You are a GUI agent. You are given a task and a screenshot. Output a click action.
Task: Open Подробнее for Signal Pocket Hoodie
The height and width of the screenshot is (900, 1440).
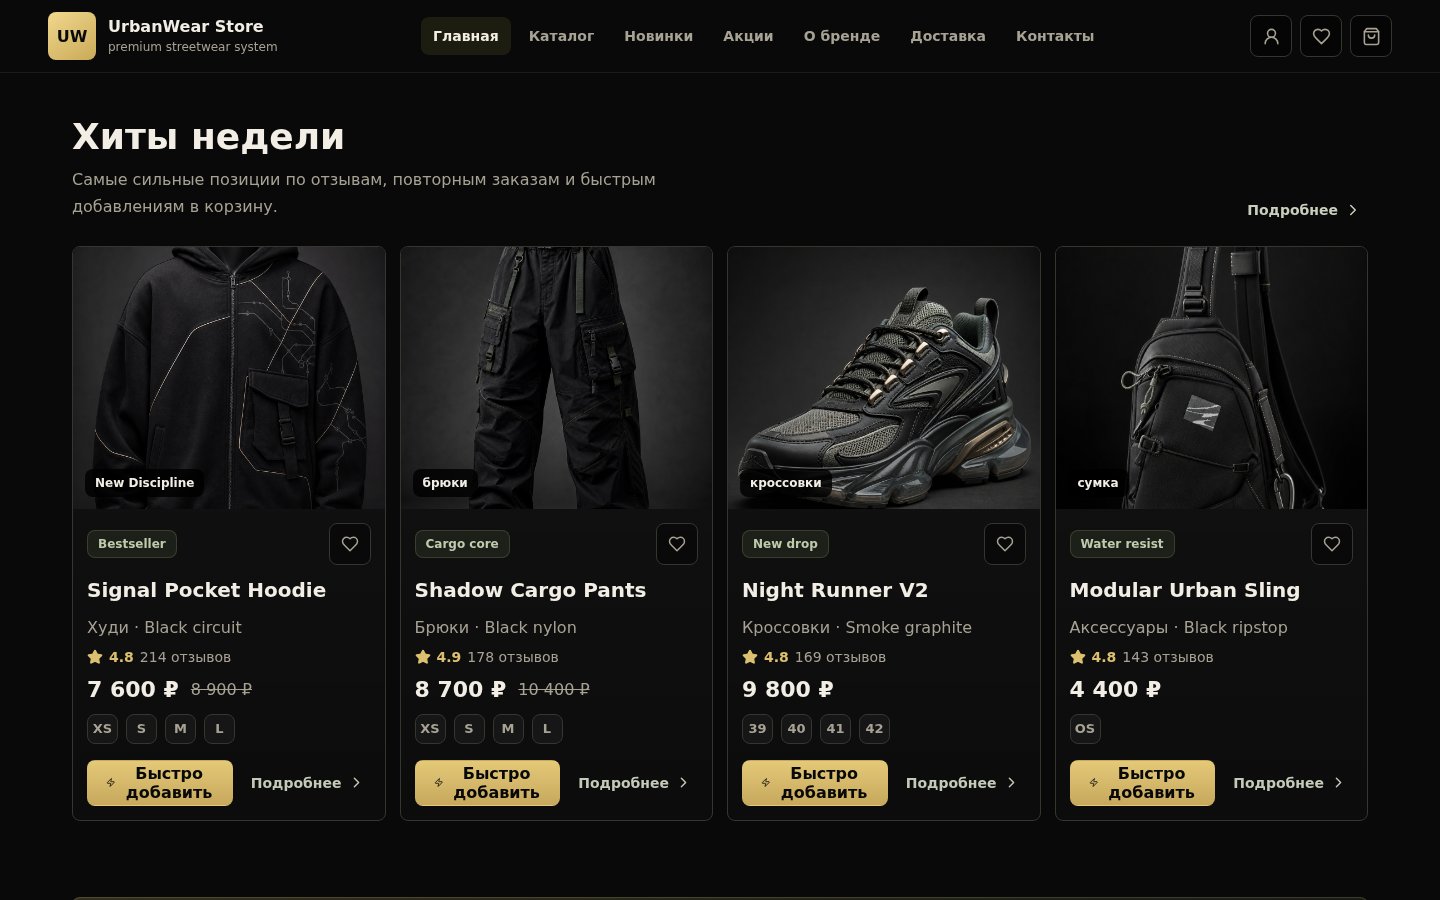click(x=305, y=783)
